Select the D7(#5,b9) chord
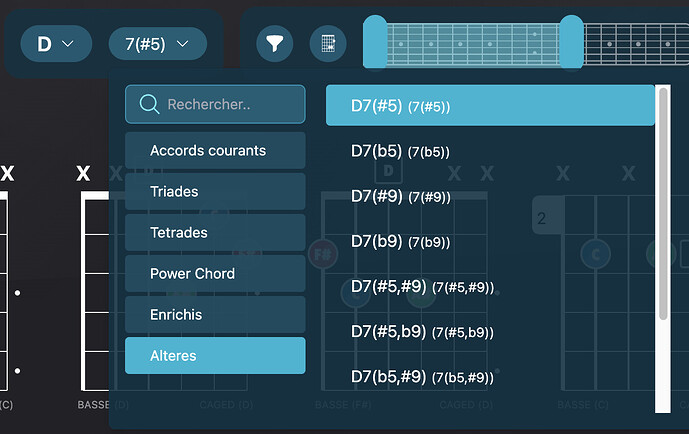Viewport: 689px width, 434px height. pos(490,332)
